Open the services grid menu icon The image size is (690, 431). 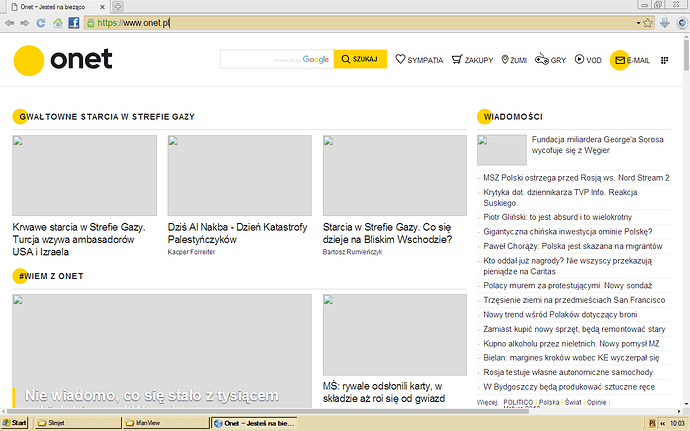[664, 60]
